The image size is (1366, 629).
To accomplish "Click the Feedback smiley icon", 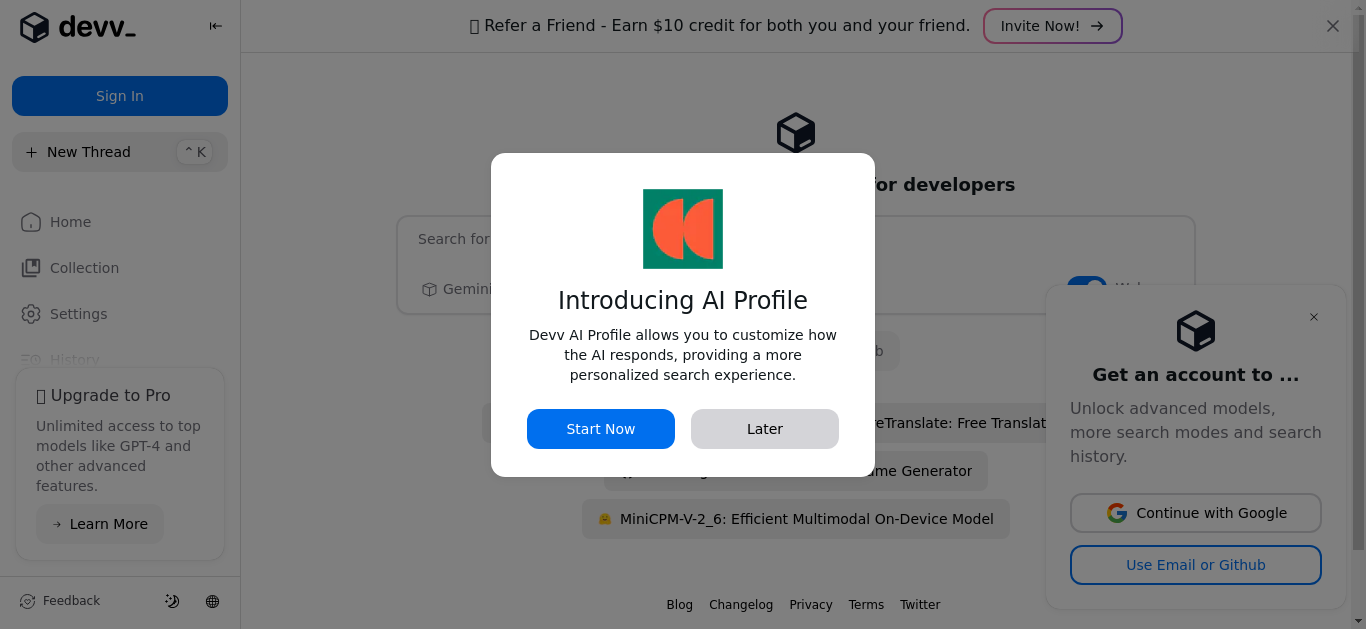I will click(27, 601).
